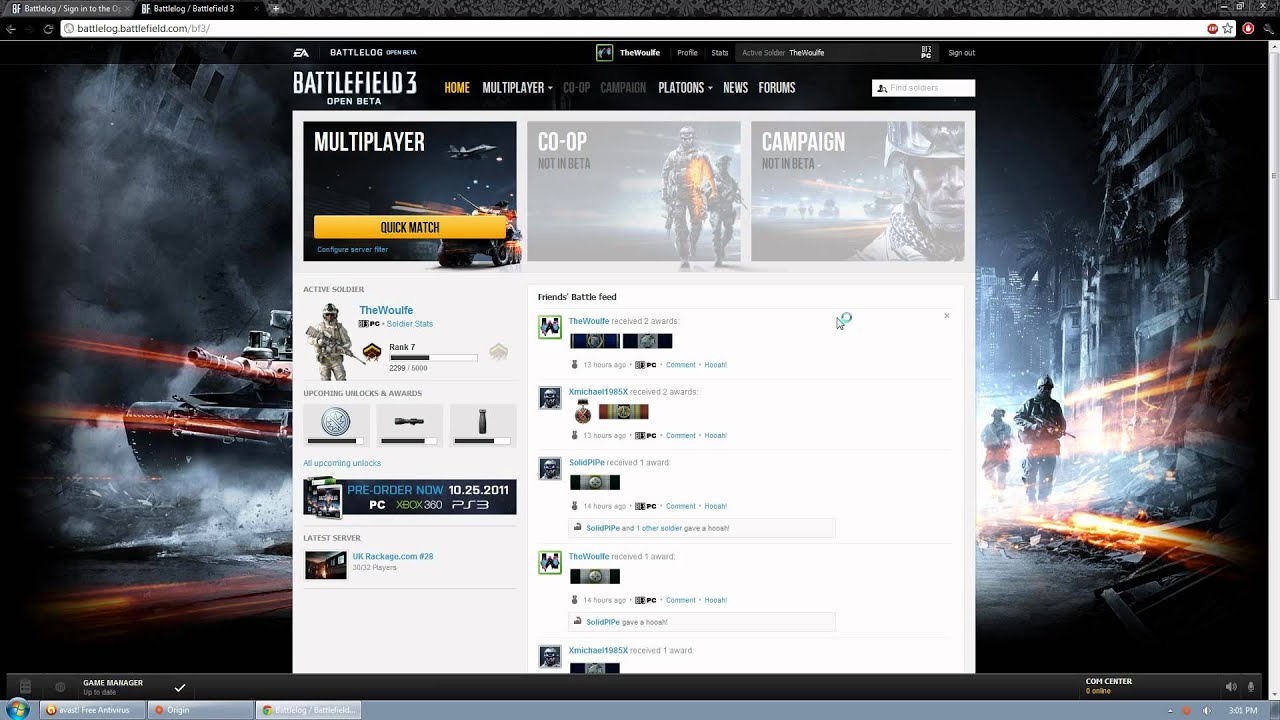1280x720 pixels.
Task: Click the EA logo in the top bar
Action: [x=301, y=53]
